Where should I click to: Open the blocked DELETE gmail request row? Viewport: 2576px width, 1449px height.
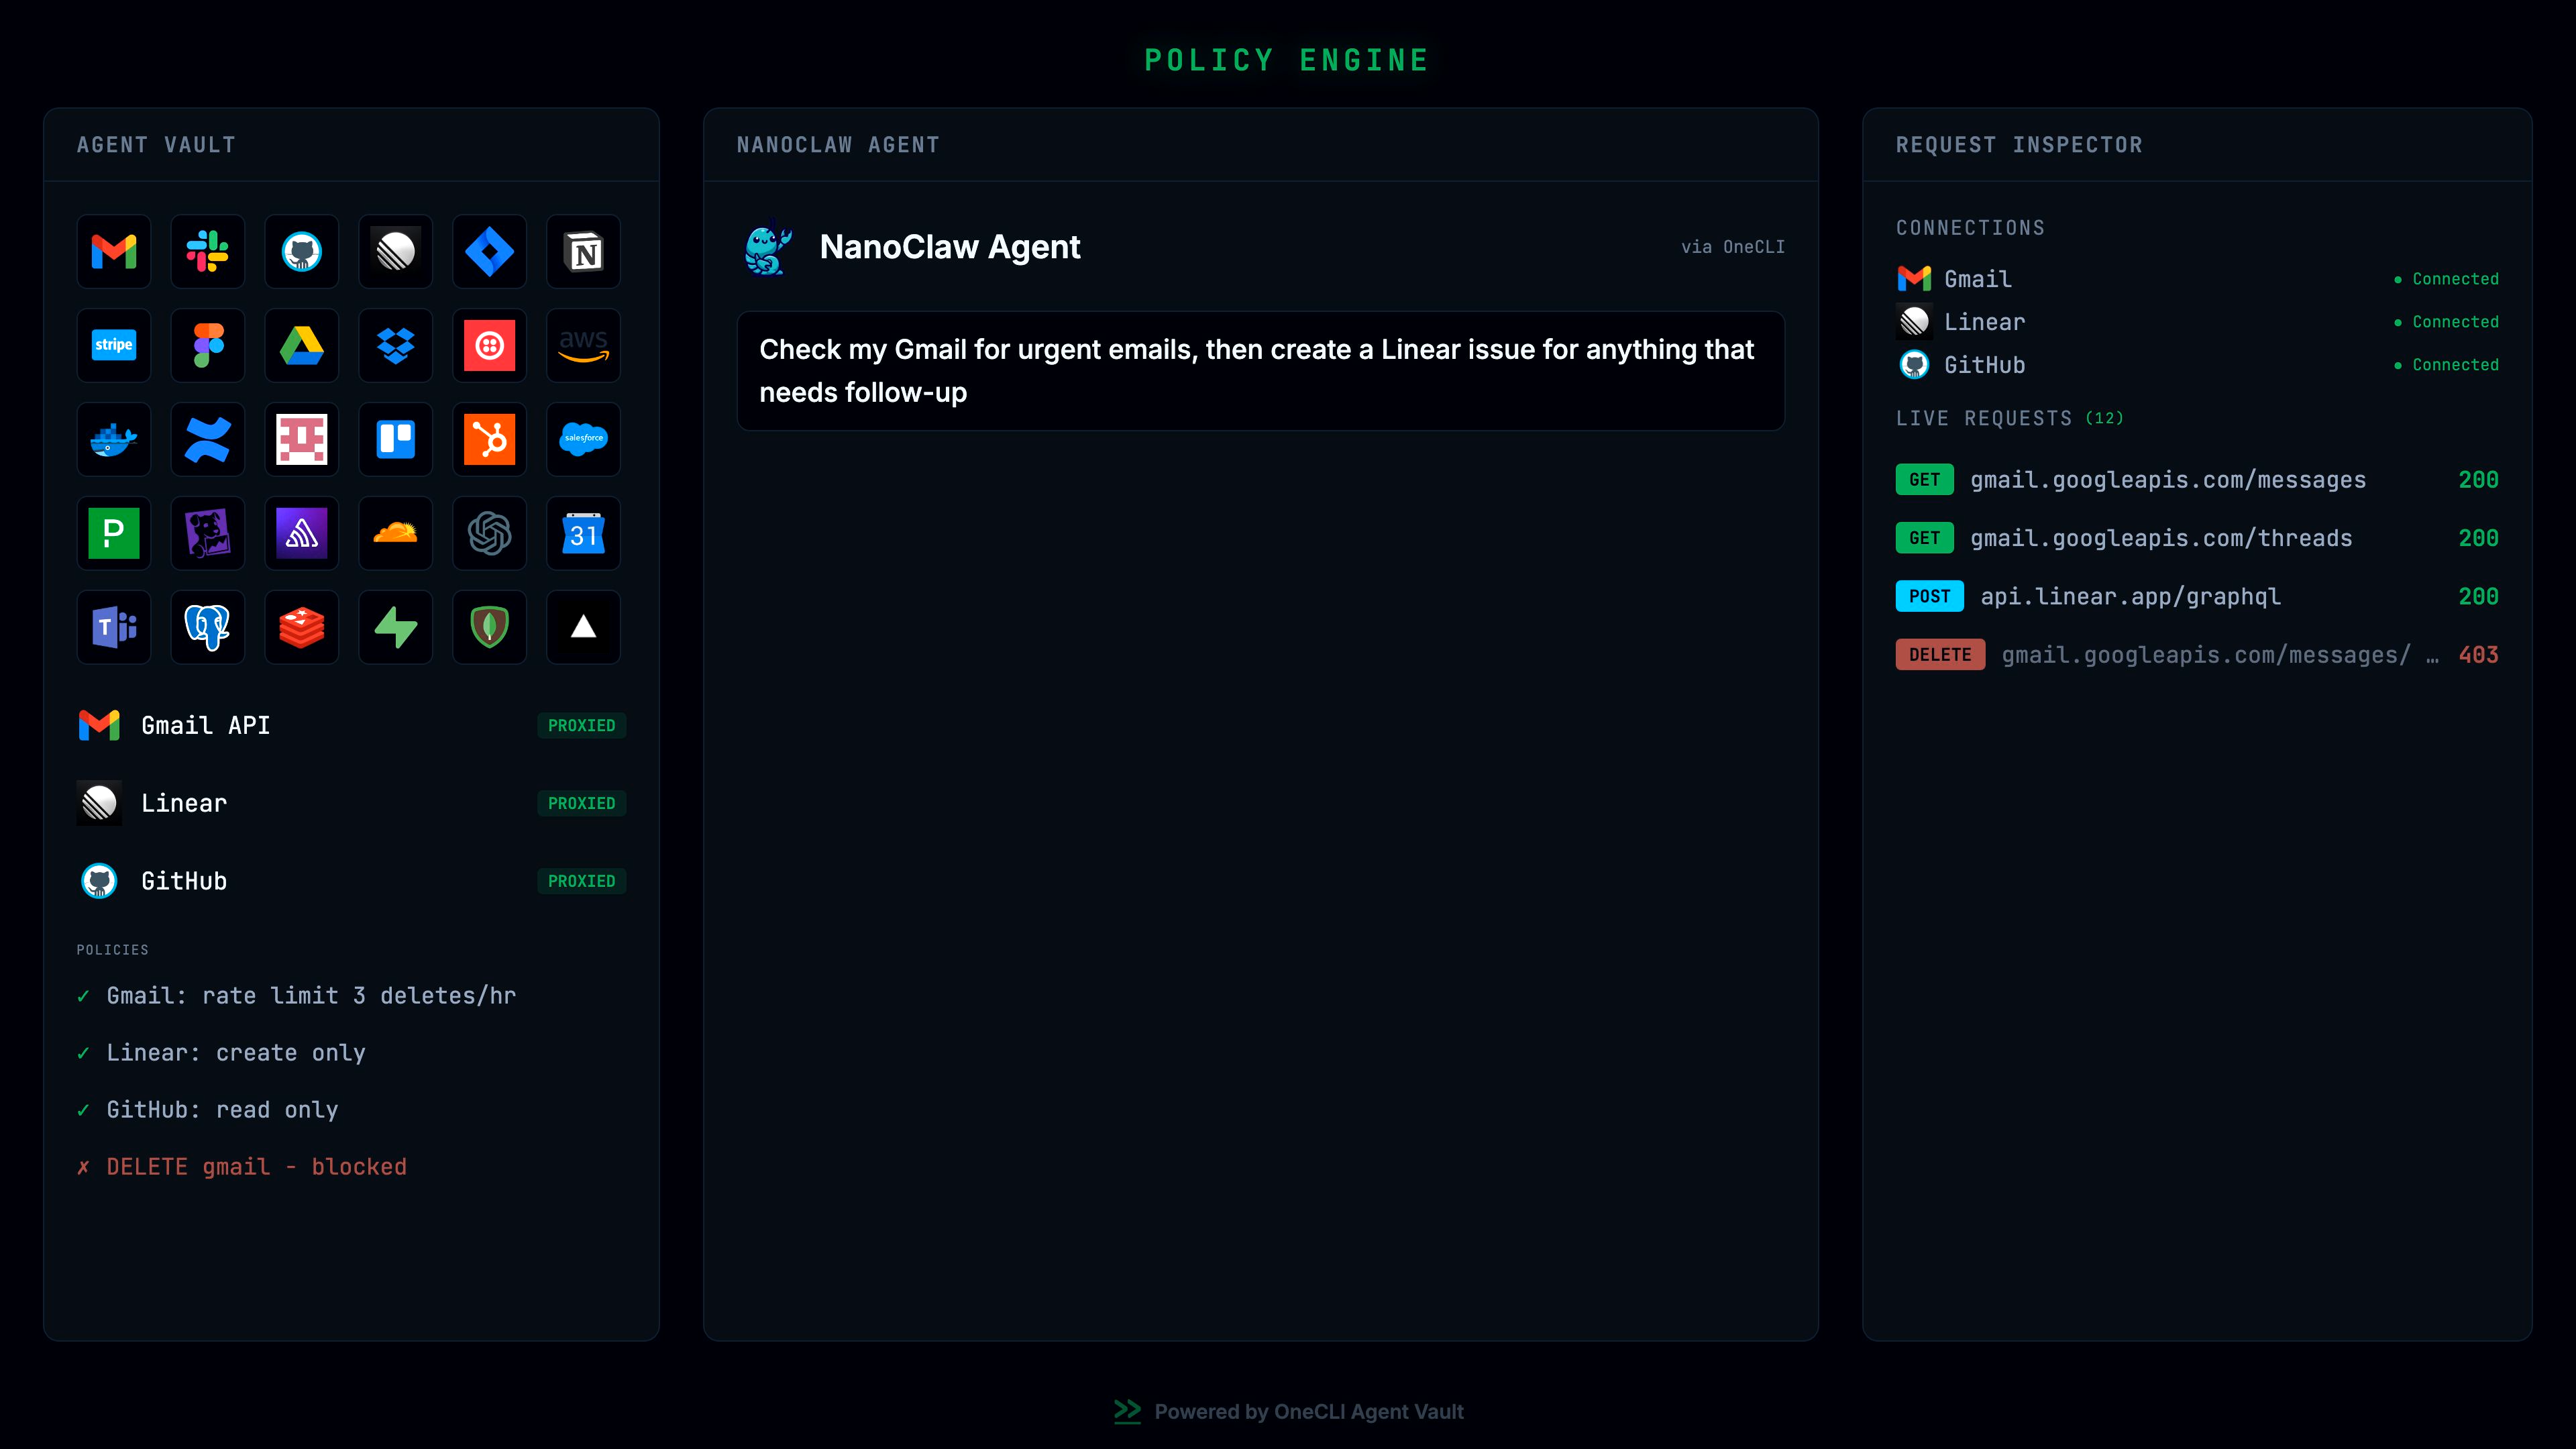coord(2197,655)
